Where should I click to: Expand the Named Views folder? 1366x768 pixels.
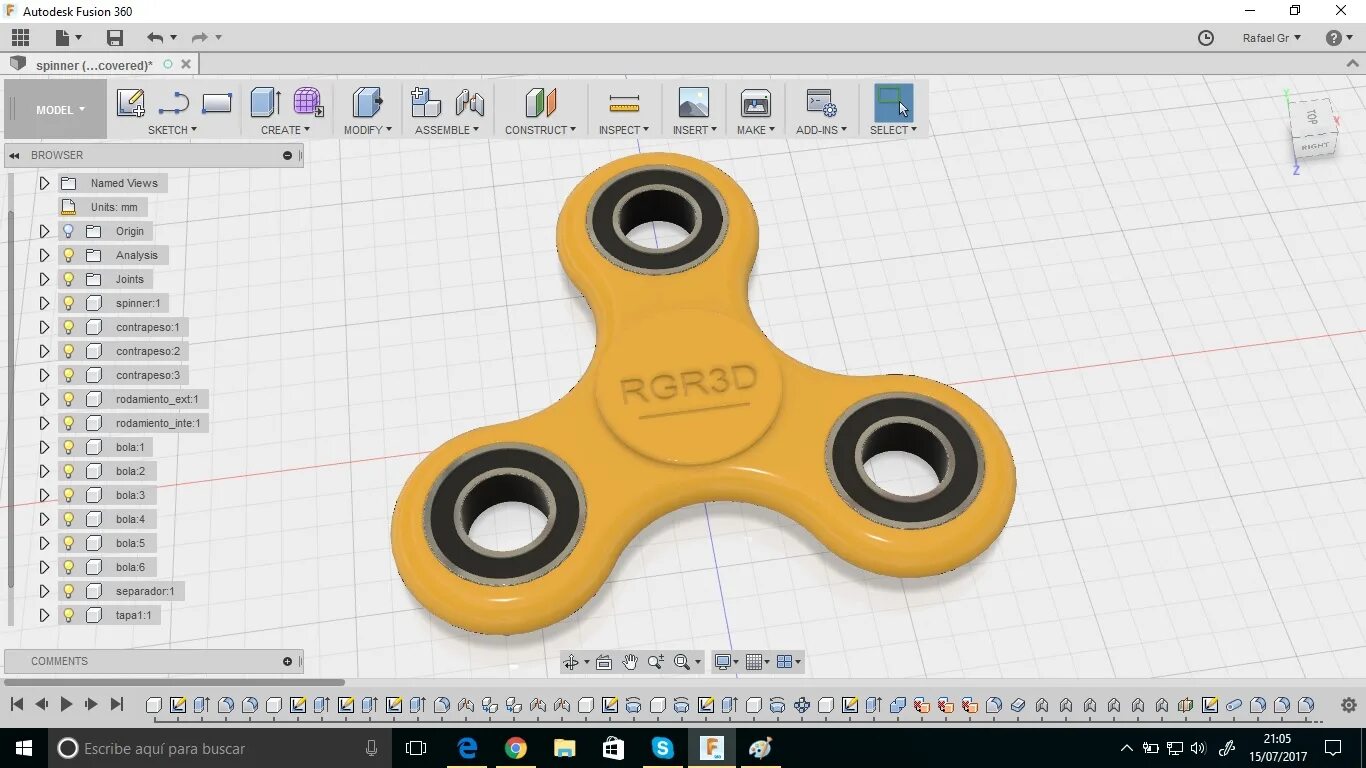[x=44, y=183]
